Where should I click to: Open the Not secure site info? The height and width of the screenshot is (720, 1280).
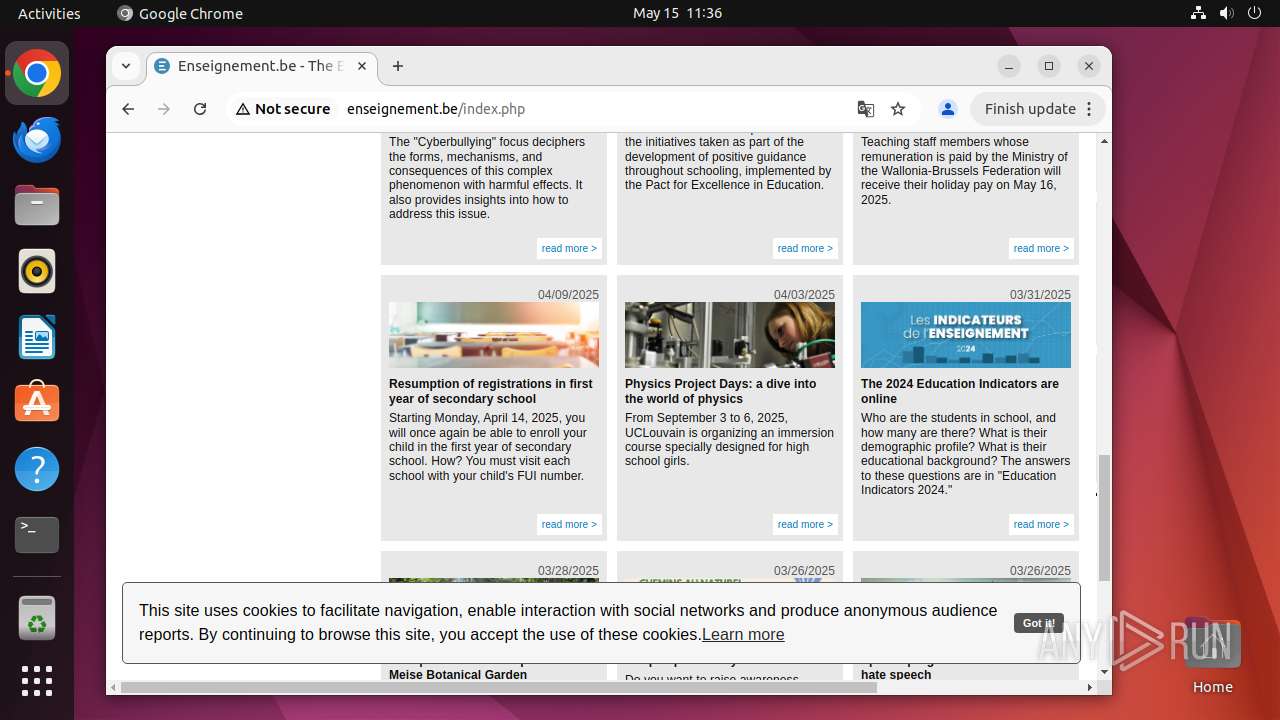[x=283, y=109]
